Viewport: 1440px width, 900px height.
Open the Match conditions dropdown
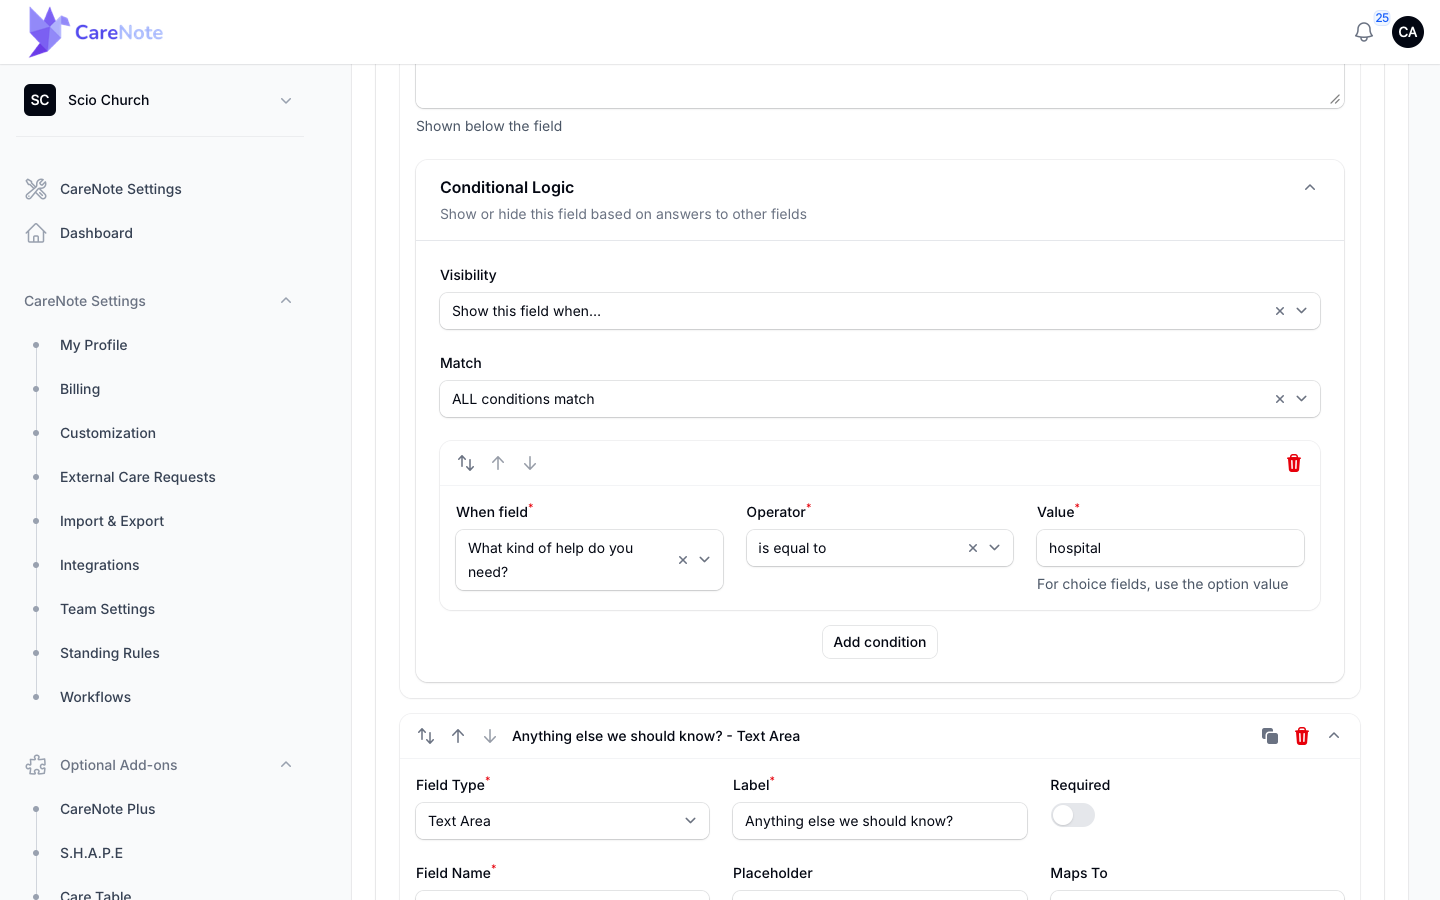point(880,399)
